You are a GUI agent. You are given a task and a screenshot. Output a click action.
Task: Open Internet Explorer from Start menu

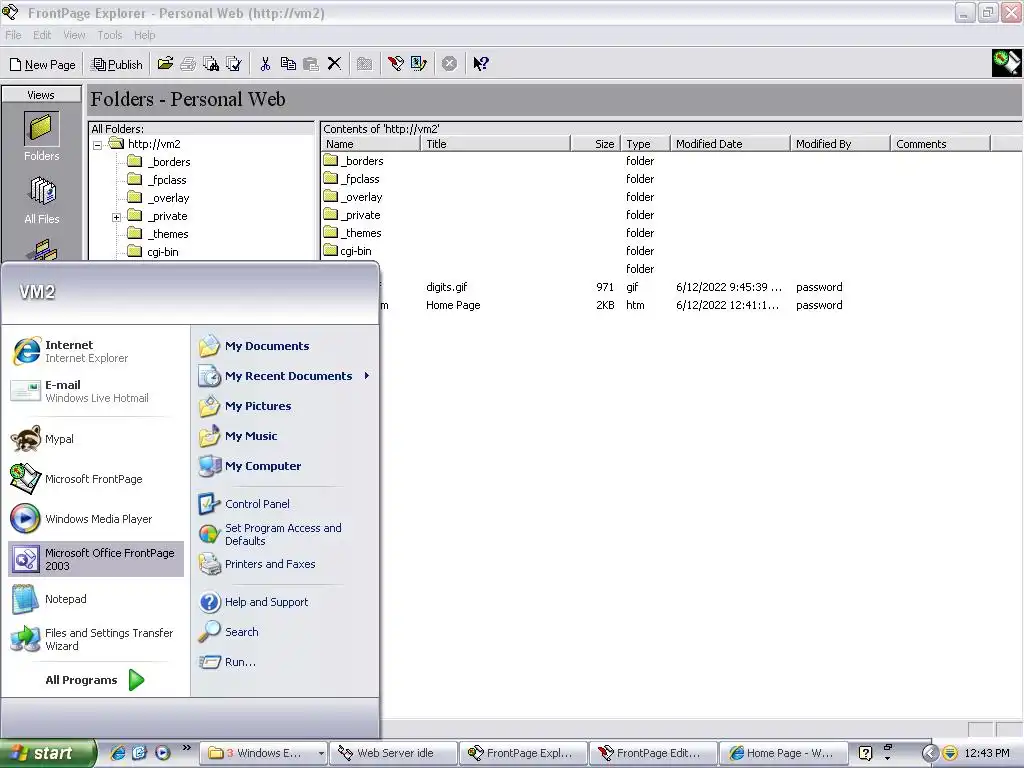(95, 351)
